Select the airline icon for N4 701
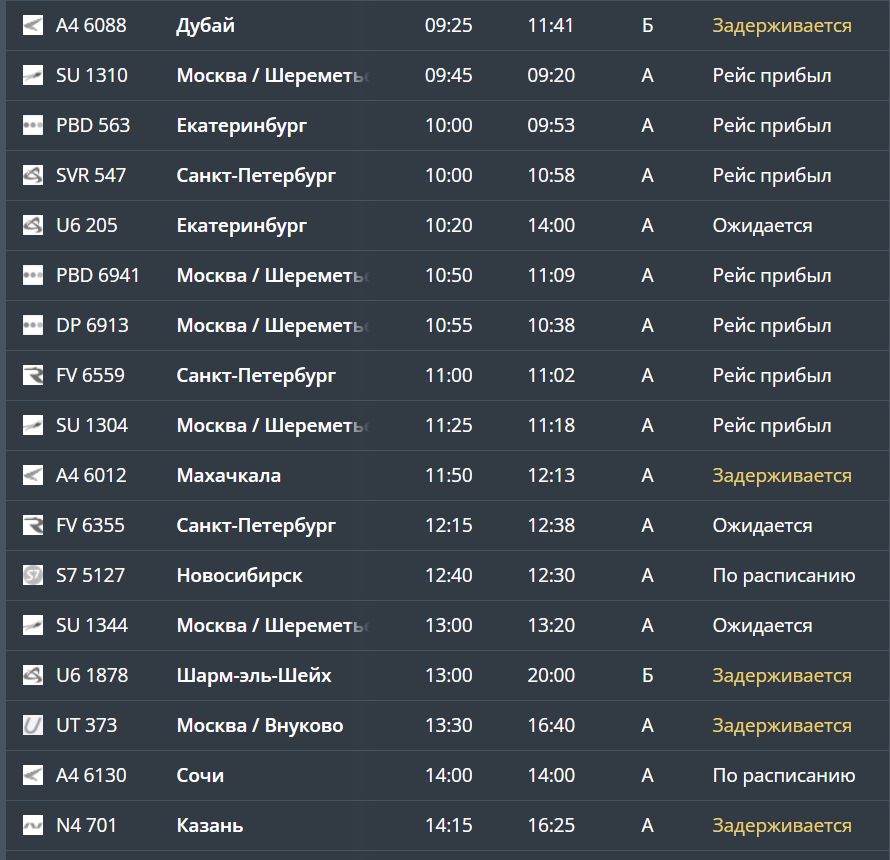The image size is (890, 860). point(33,825)
